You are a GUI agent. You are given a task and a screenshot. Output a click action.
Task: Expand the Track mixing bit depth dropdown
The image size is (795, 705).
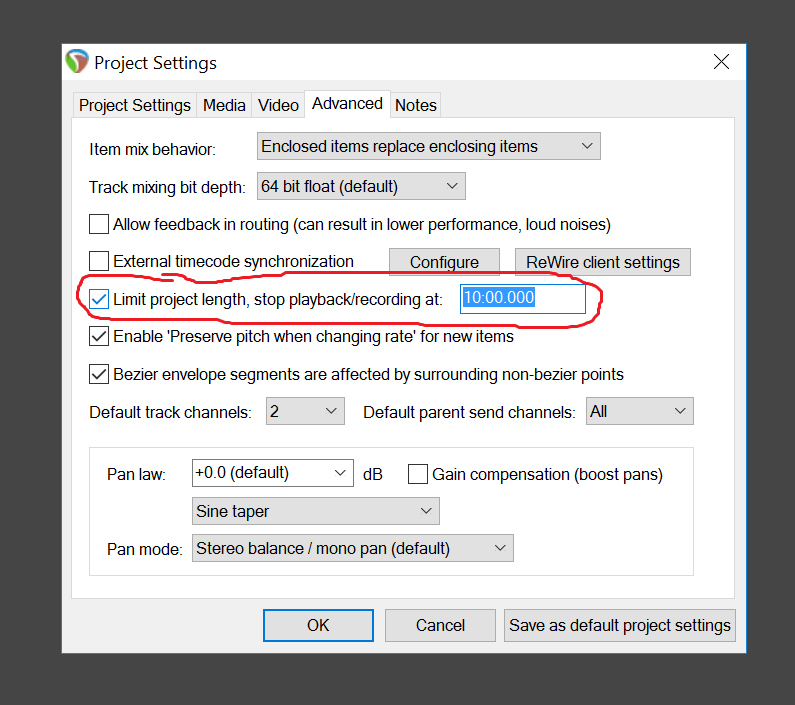pyautogui.click(x=361, y=186)
